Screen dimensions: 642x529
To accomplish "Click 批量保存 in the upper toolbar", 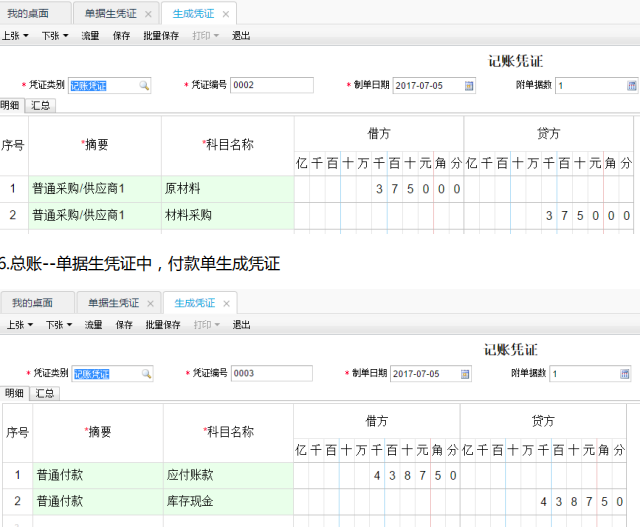I will click(161, 36).
